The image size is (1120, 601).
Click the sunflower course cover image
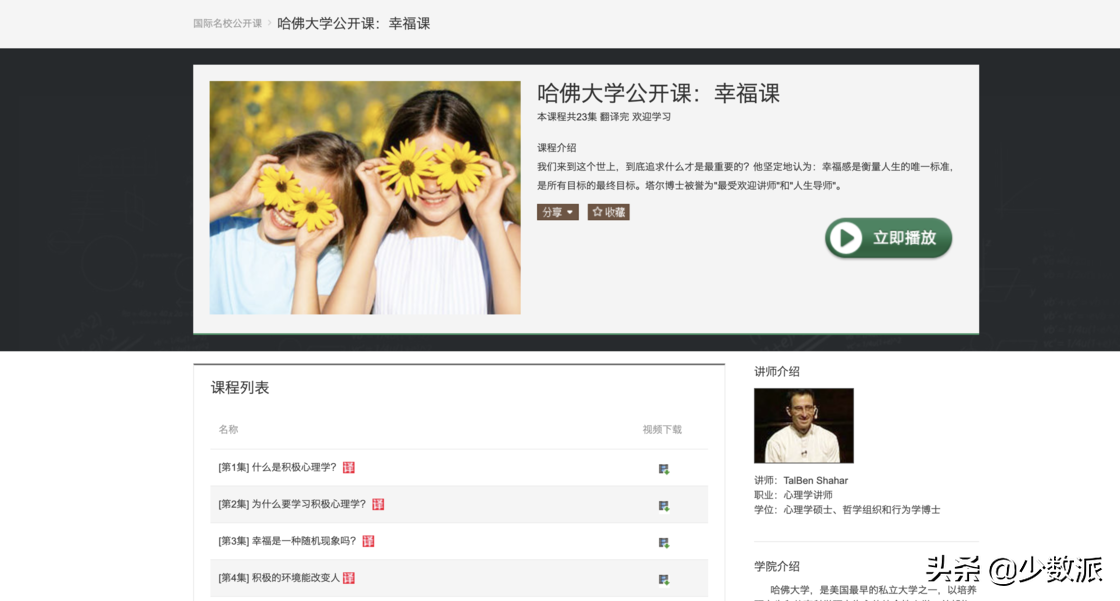(x=365, y=196)
